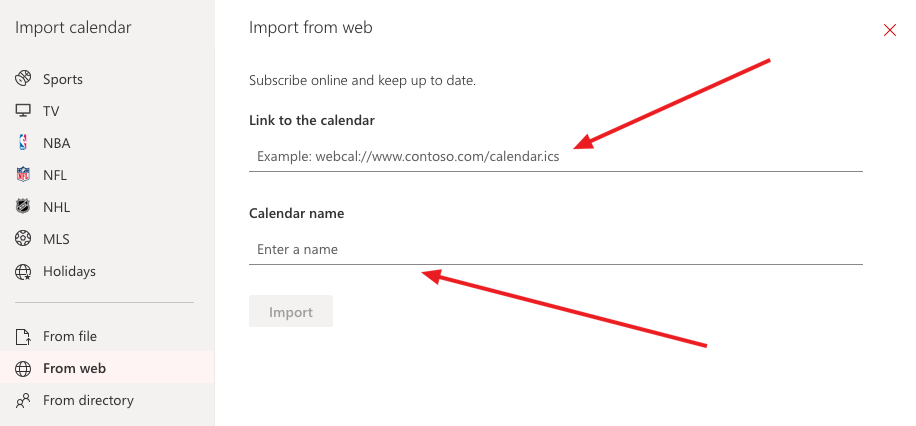Focus the Link to the calendar field

point(556,157)
